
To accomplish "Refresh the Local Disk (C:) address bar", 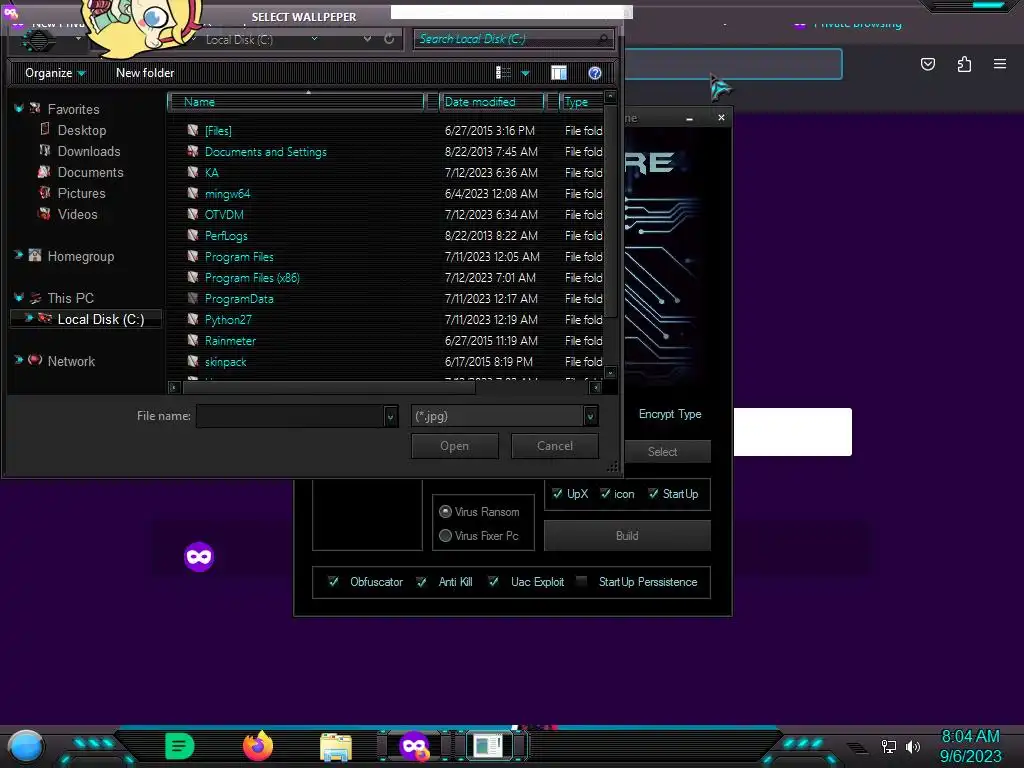I will [389, 39].
